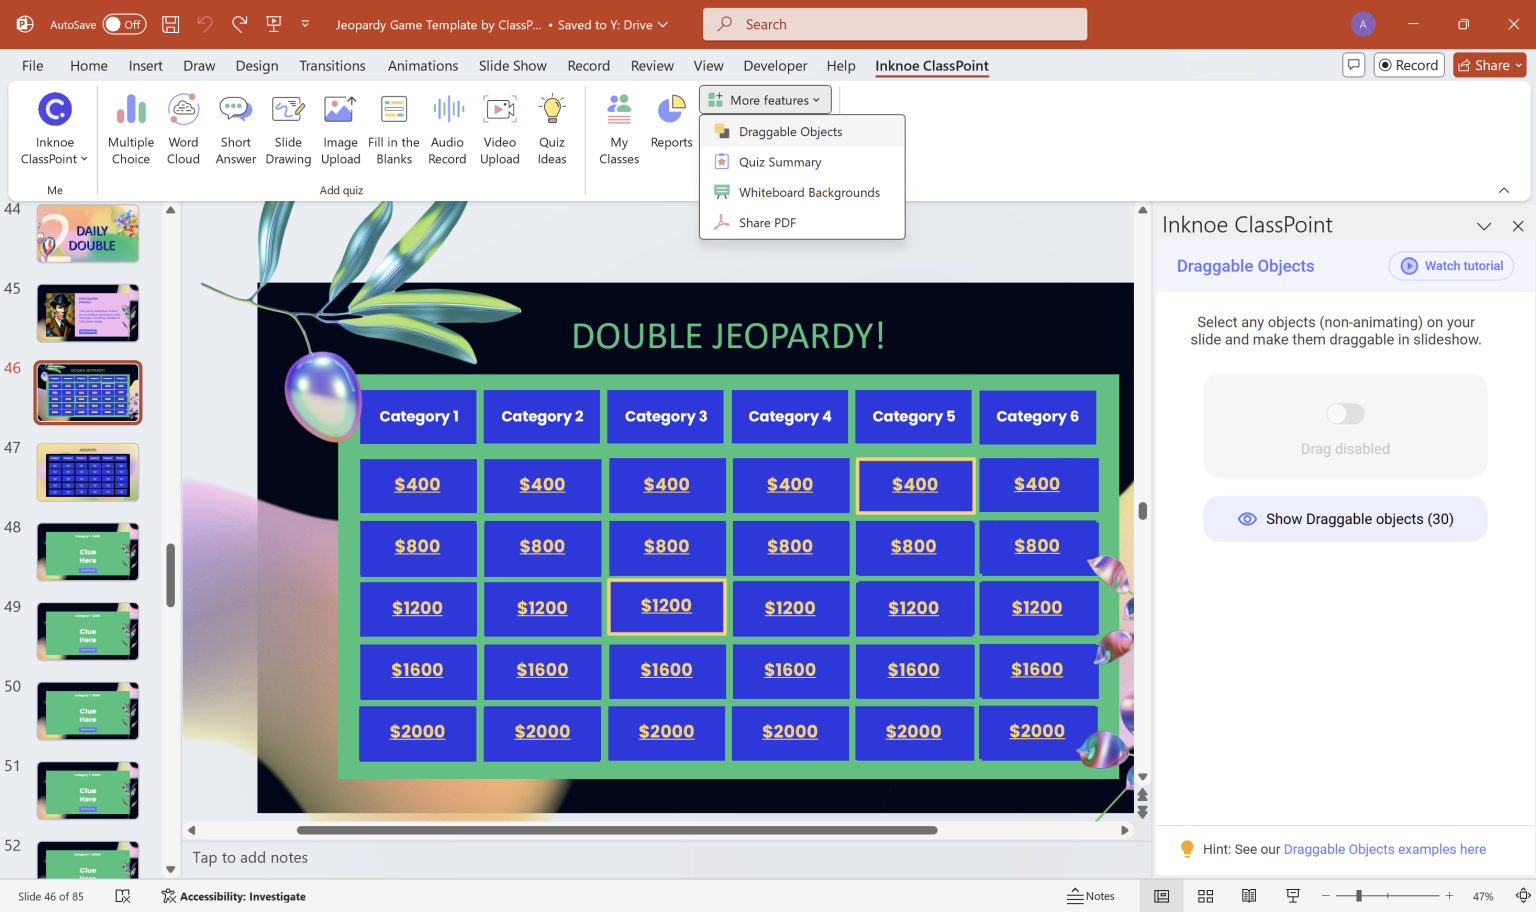Select slide 47 thumbnail

point(87,472)
